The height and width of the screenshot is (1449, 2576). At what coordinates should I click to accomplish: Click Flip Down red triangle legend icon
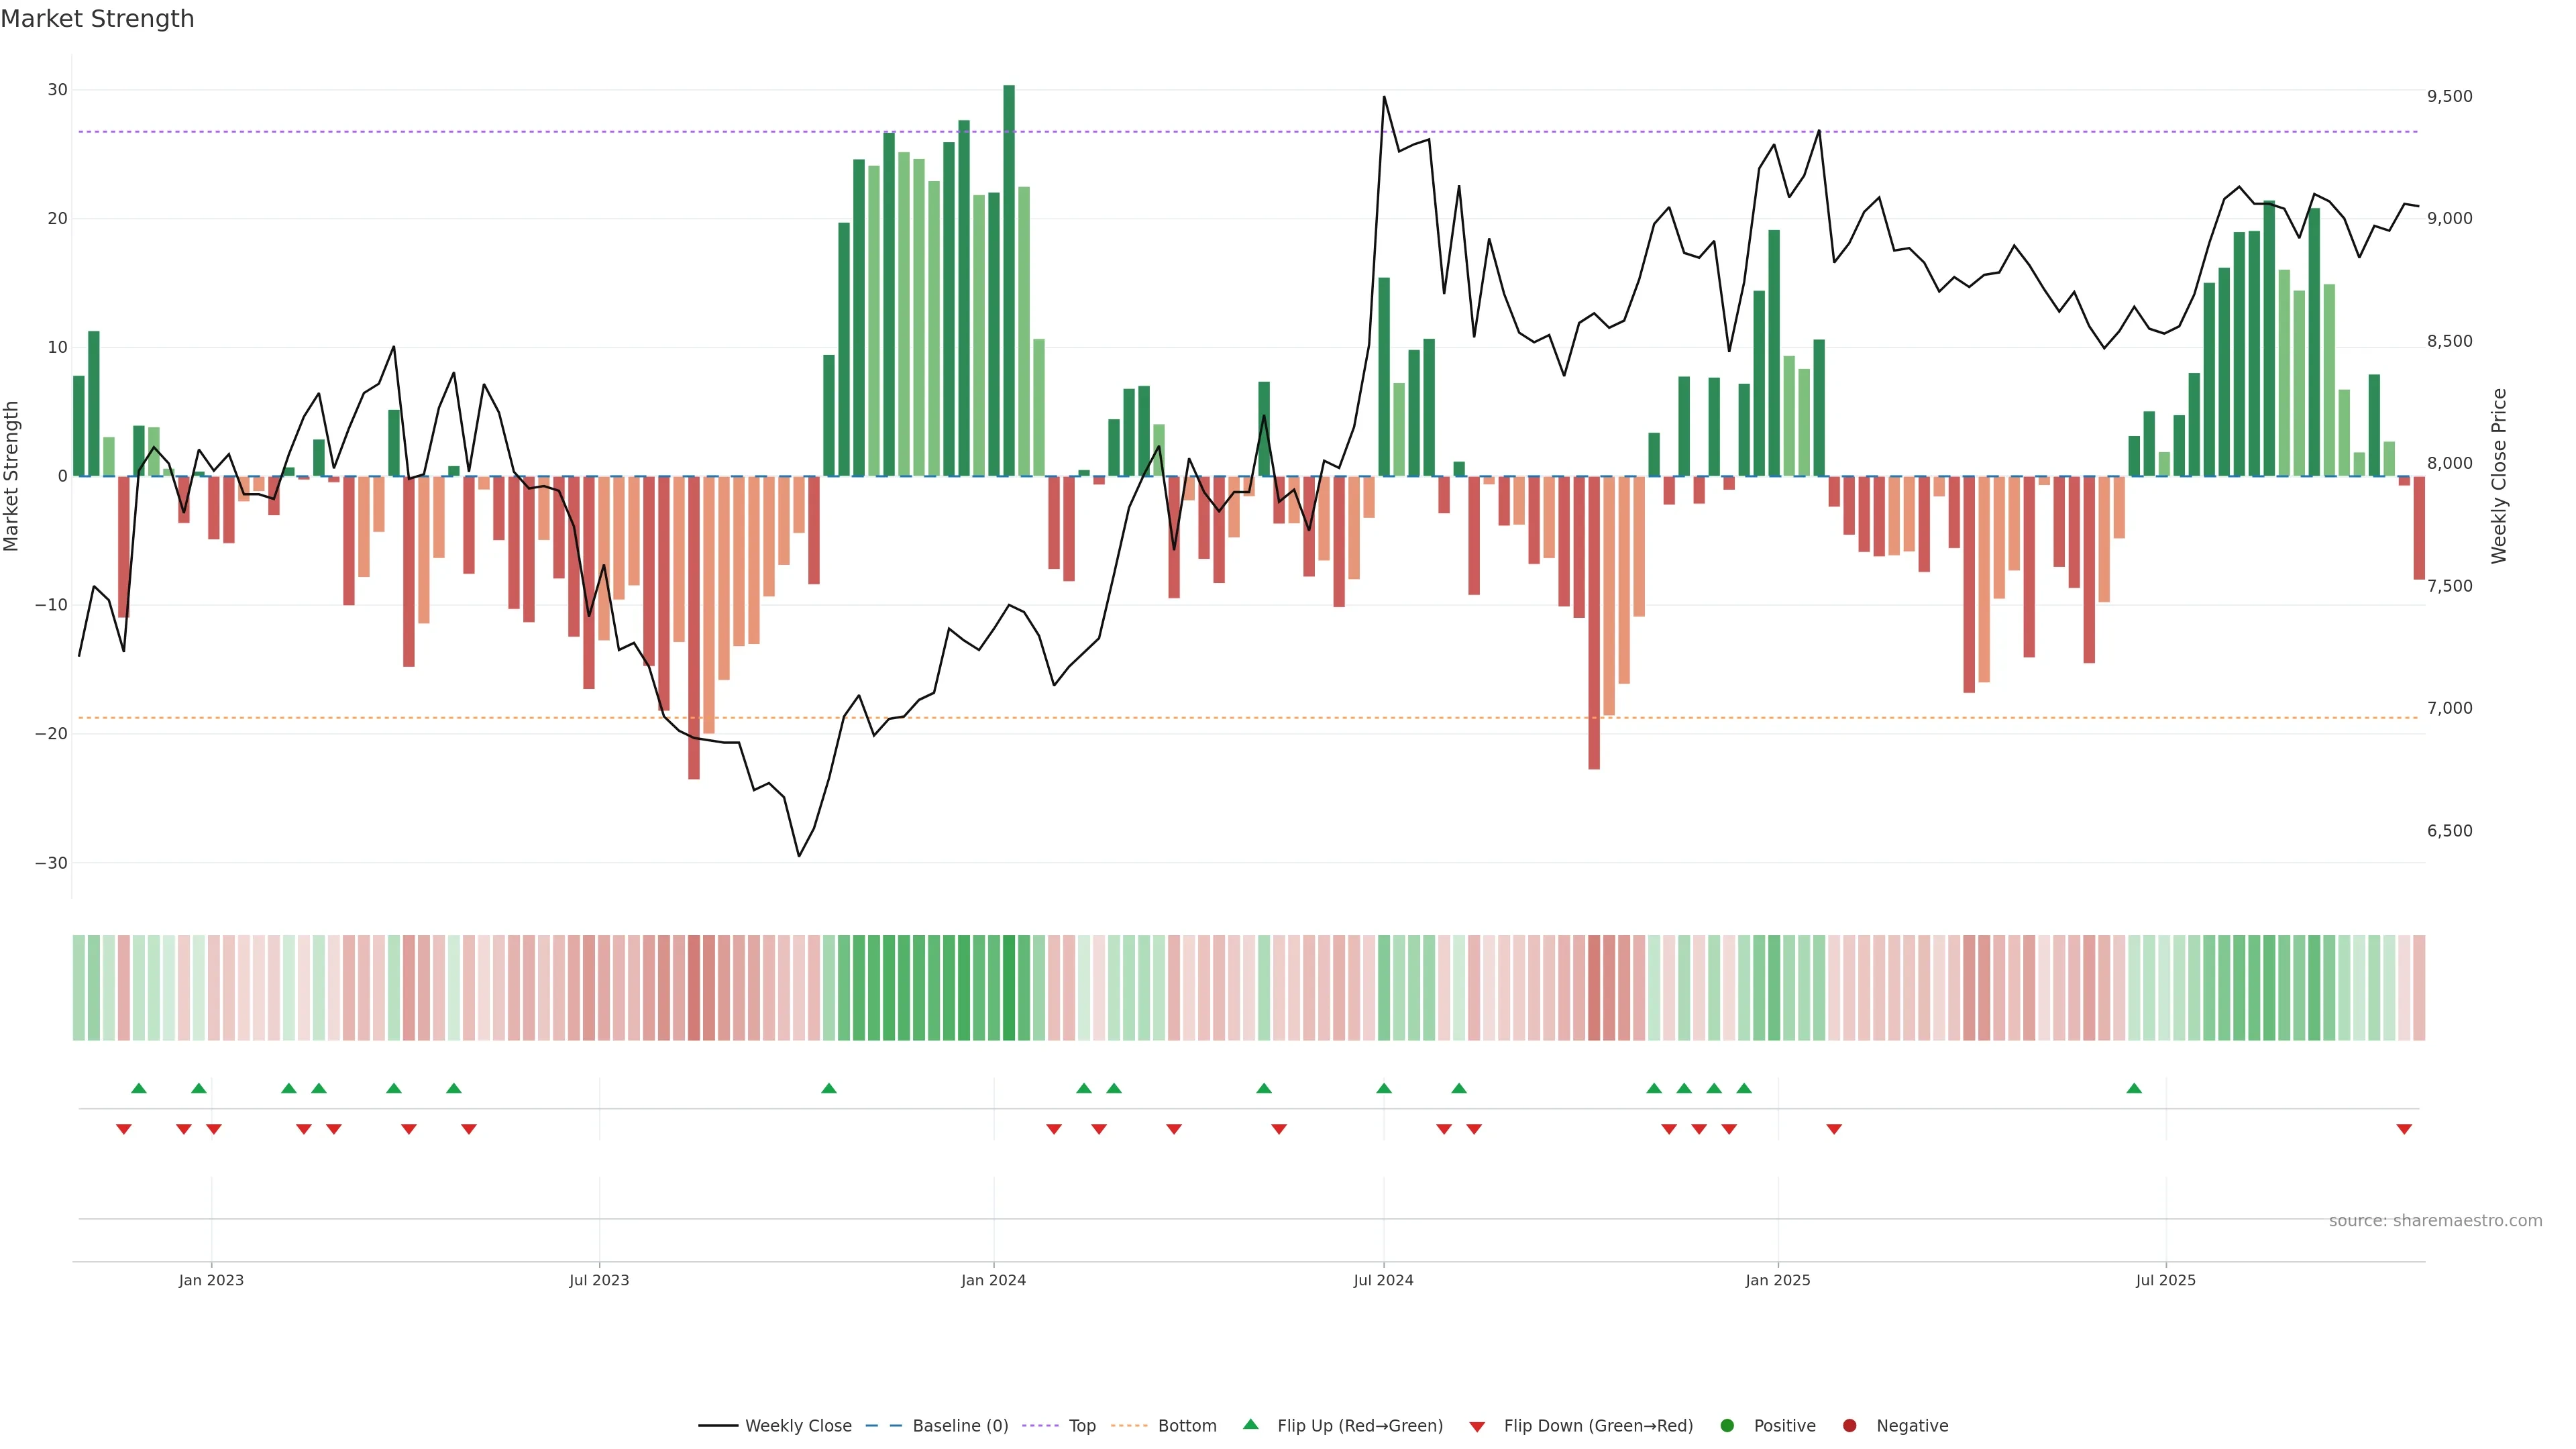click(1477, 1427)
